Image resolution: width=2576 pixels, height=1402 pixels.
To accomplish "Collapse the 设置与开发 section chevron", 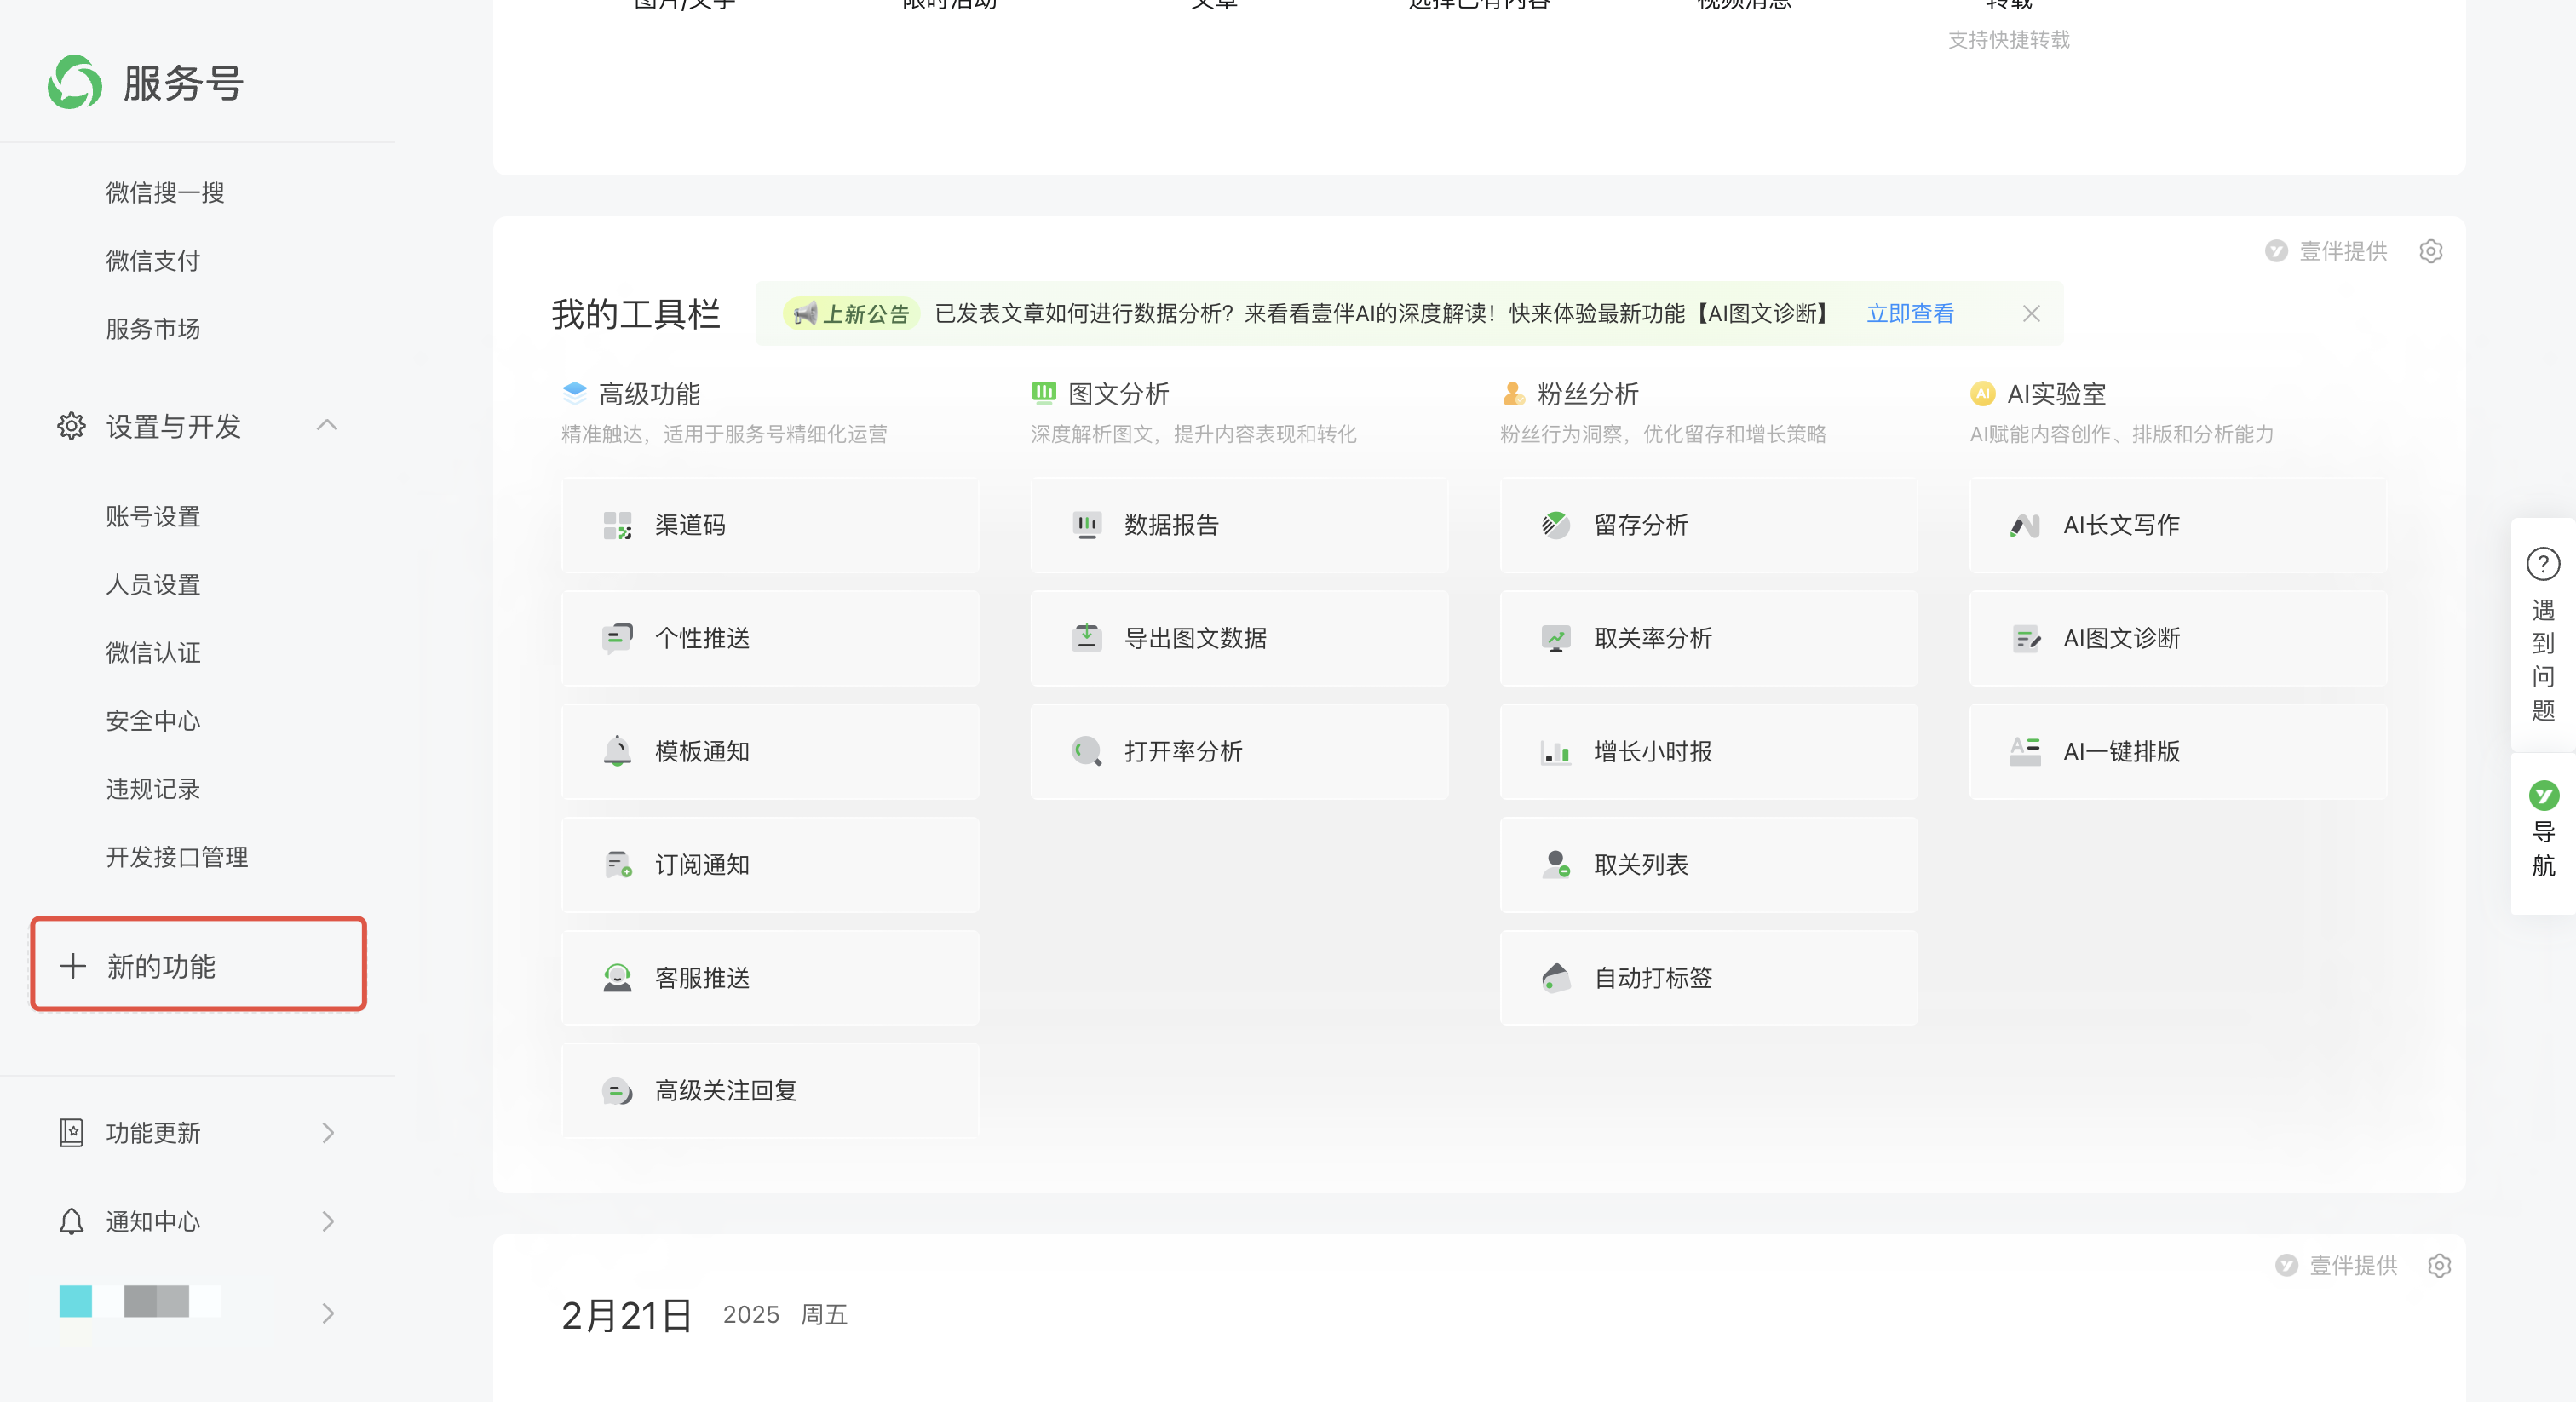I will click(327, 425).
